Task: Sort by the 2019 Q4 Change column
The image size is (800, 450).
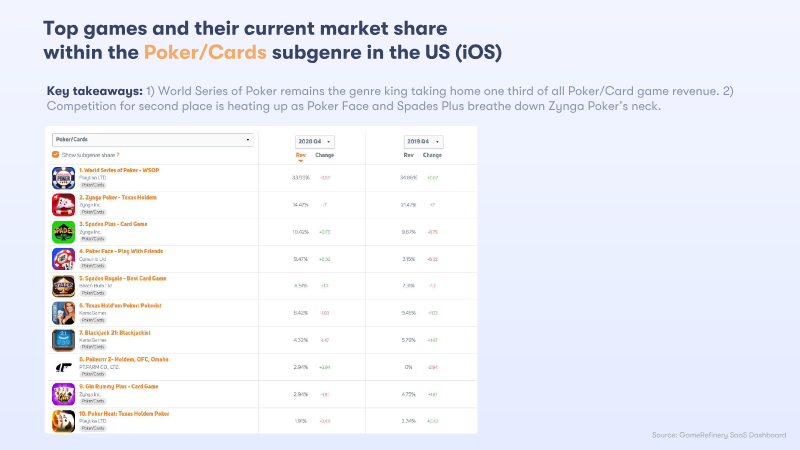Action: click(433, 156)
